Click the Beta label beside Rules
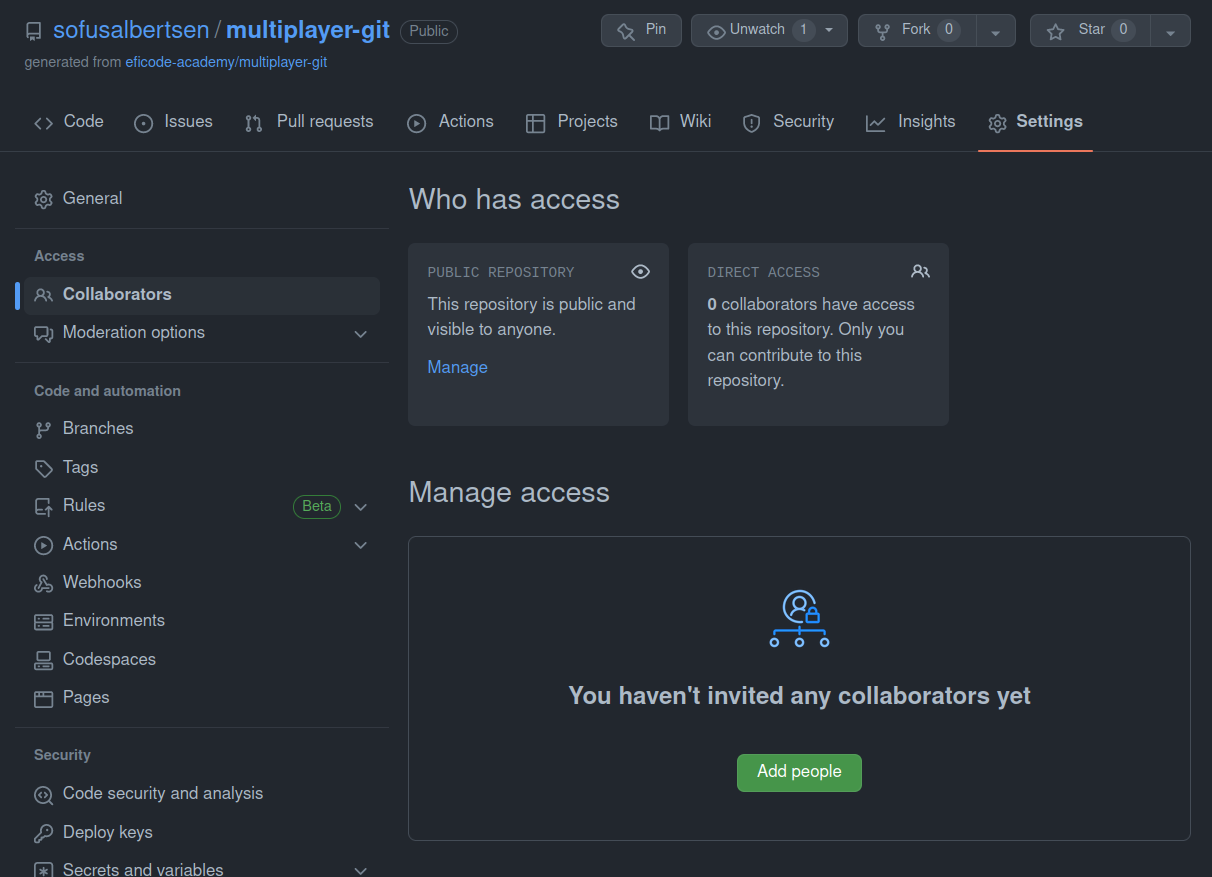This screenshot has width=1212, height=877. pos(317,506)
